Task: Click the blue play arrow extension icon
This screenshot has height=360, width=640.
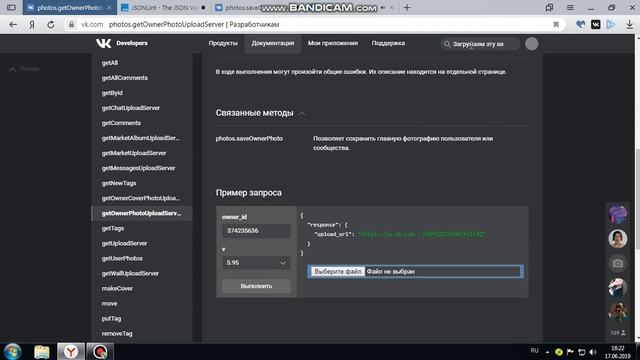Action: pyautogui.click(x=611, y=24)
